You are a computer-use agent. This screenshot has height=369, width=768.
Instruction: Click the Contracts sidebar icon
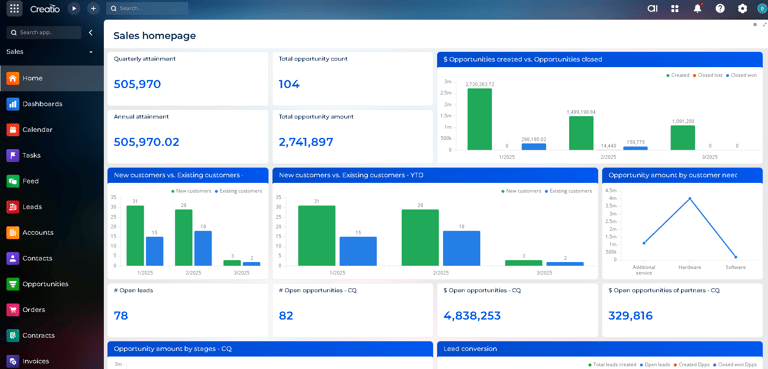click(x=13, y=336)
